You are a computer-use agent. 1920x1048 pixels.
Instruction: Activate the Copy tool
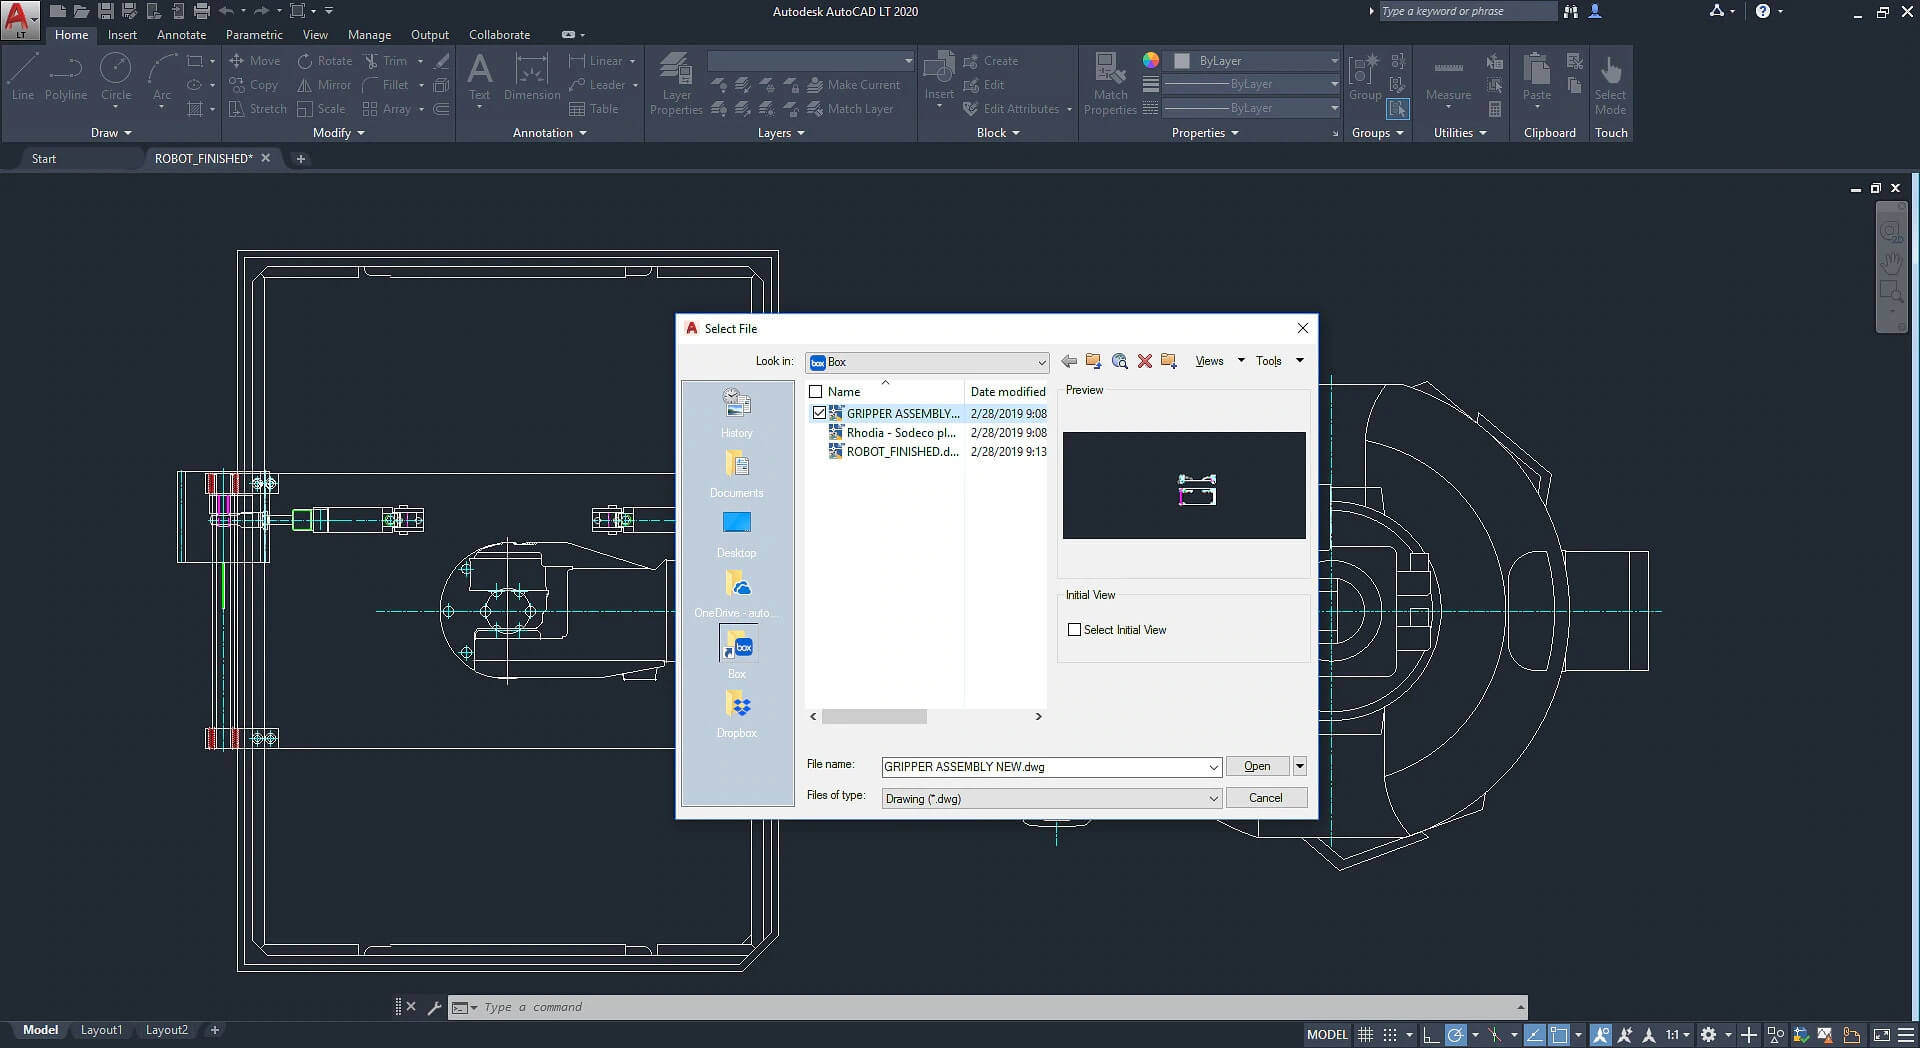pos(256,85)
